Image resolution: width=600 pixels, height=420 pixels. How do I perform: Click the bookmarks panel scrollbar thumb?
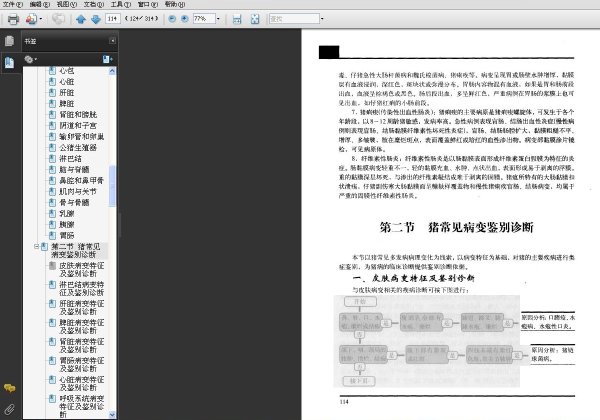(x=112, y=186)
